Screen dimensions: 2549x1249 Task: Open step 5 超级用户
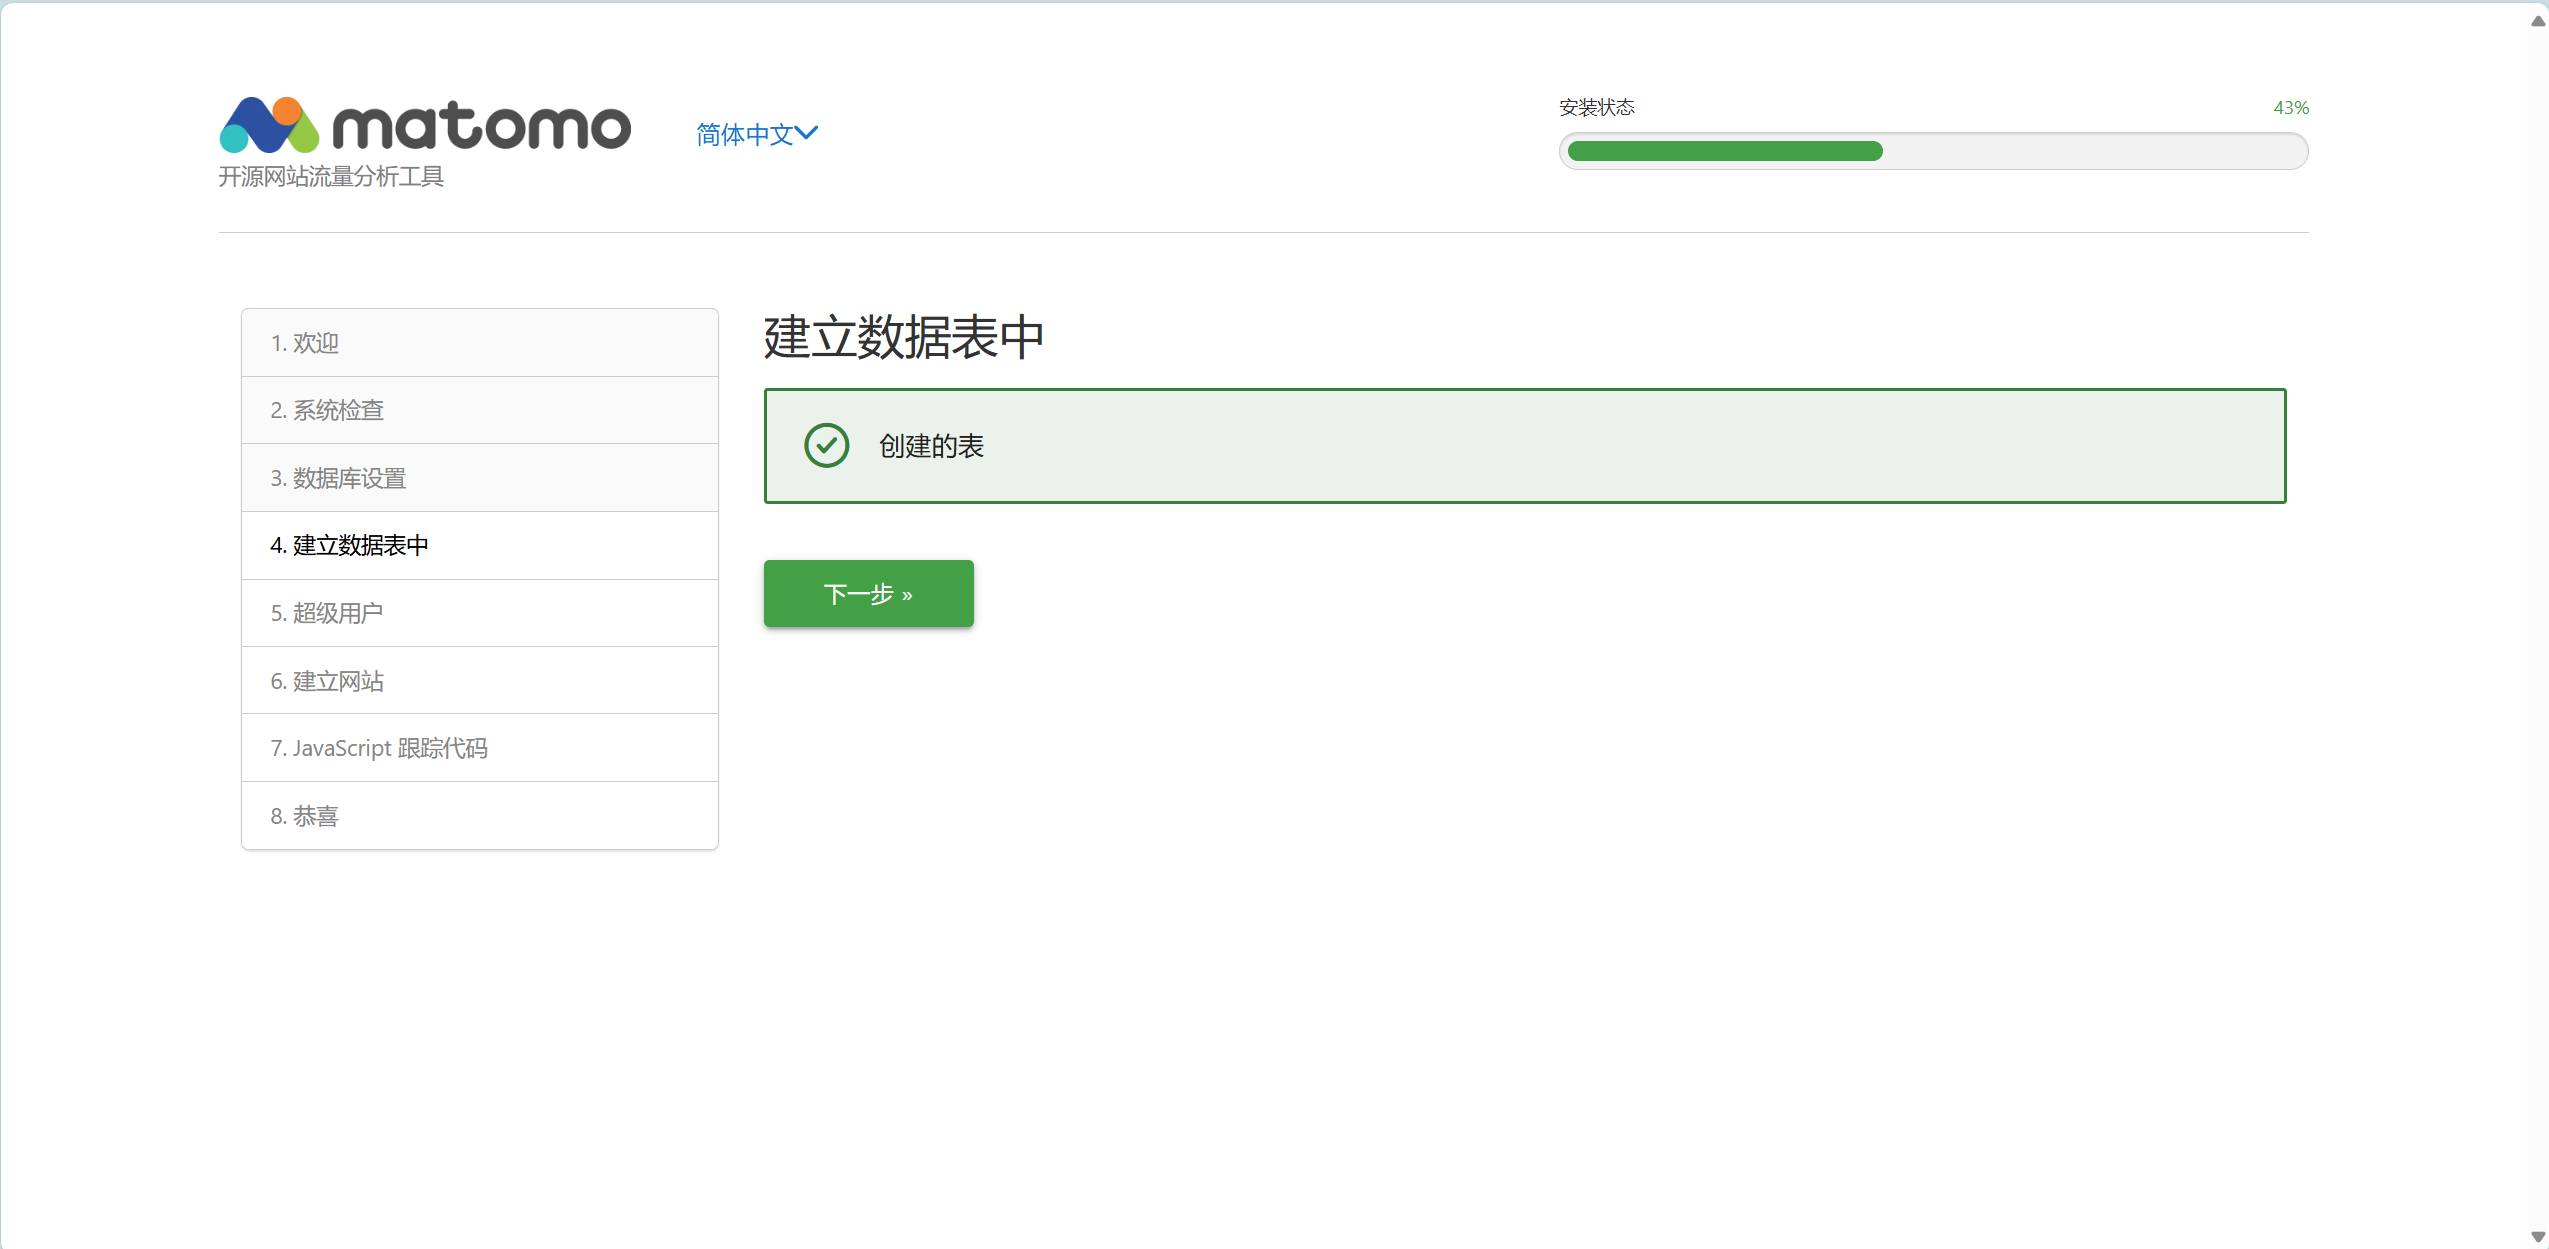pyautogui.click(x=327, y=613)
